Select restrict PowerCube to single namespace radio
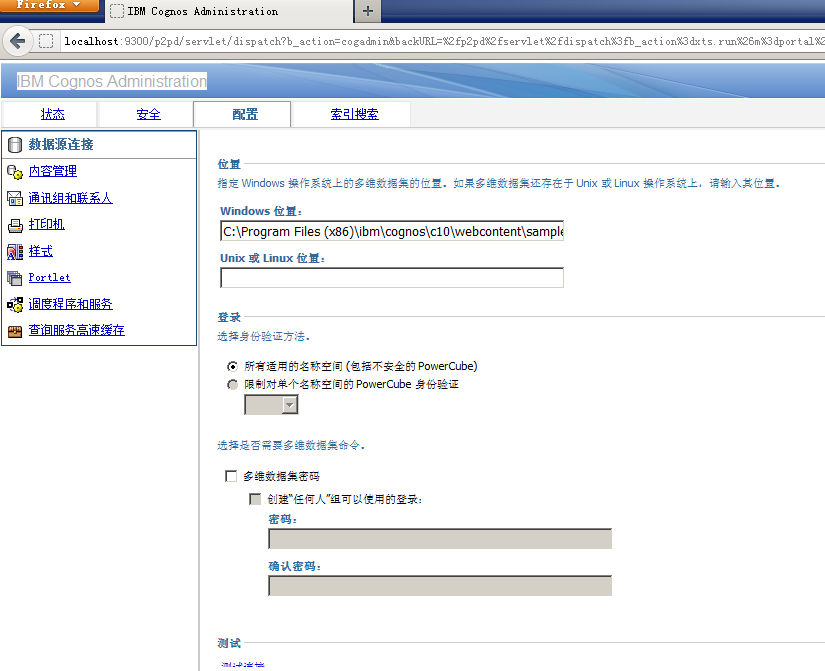This screenshot has height=671, width=825. point(232,385)
